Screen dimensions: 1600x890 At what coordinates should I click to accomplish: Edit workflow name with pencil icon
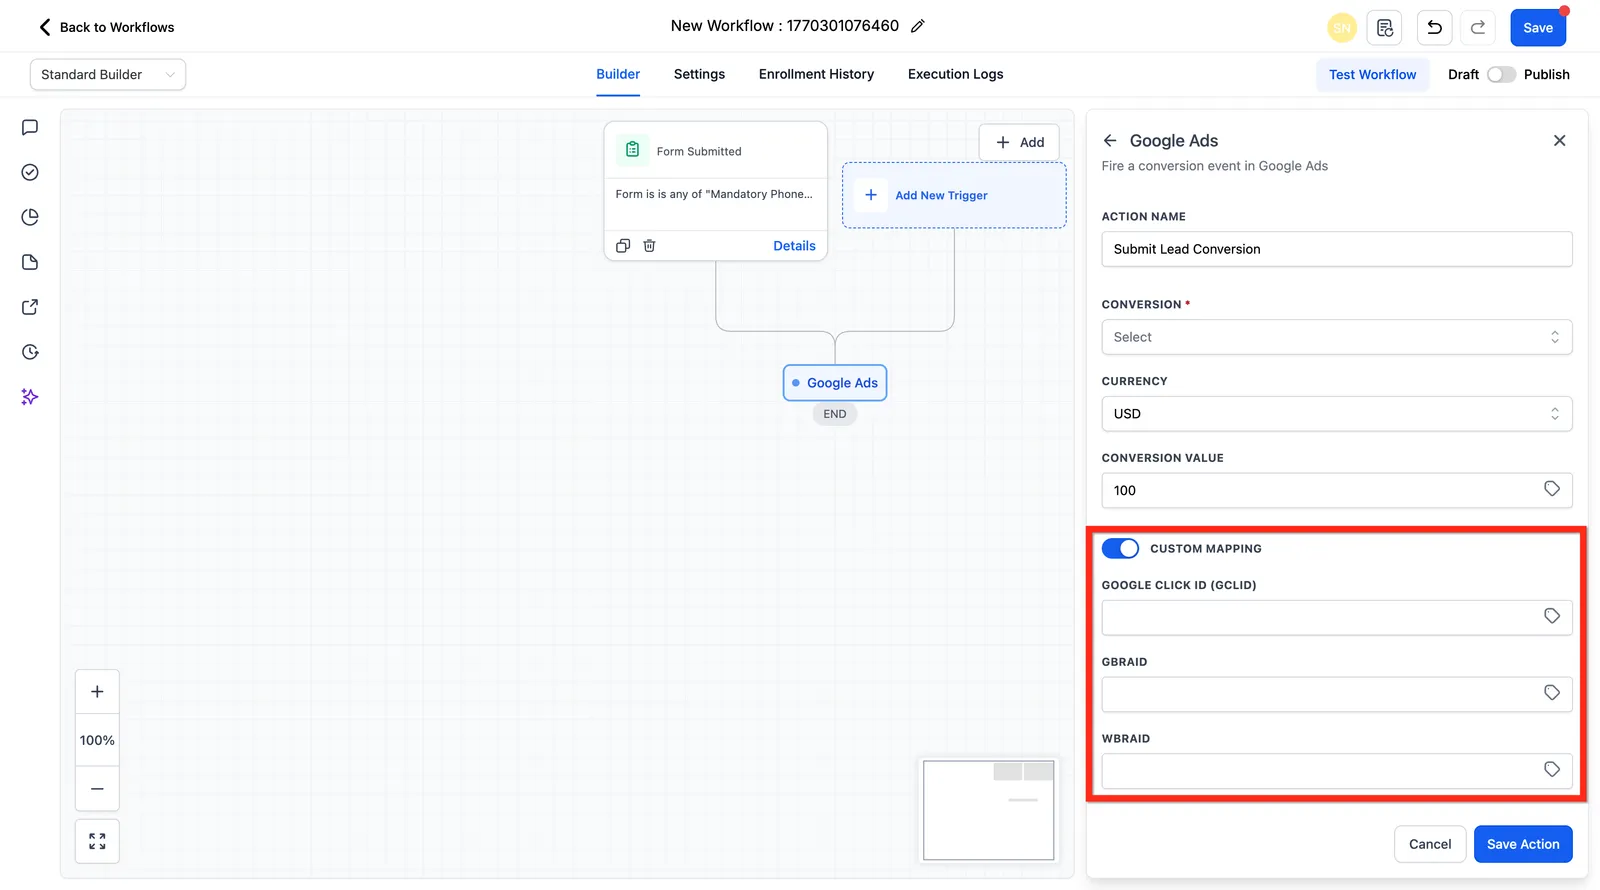(x=918, y=26)
